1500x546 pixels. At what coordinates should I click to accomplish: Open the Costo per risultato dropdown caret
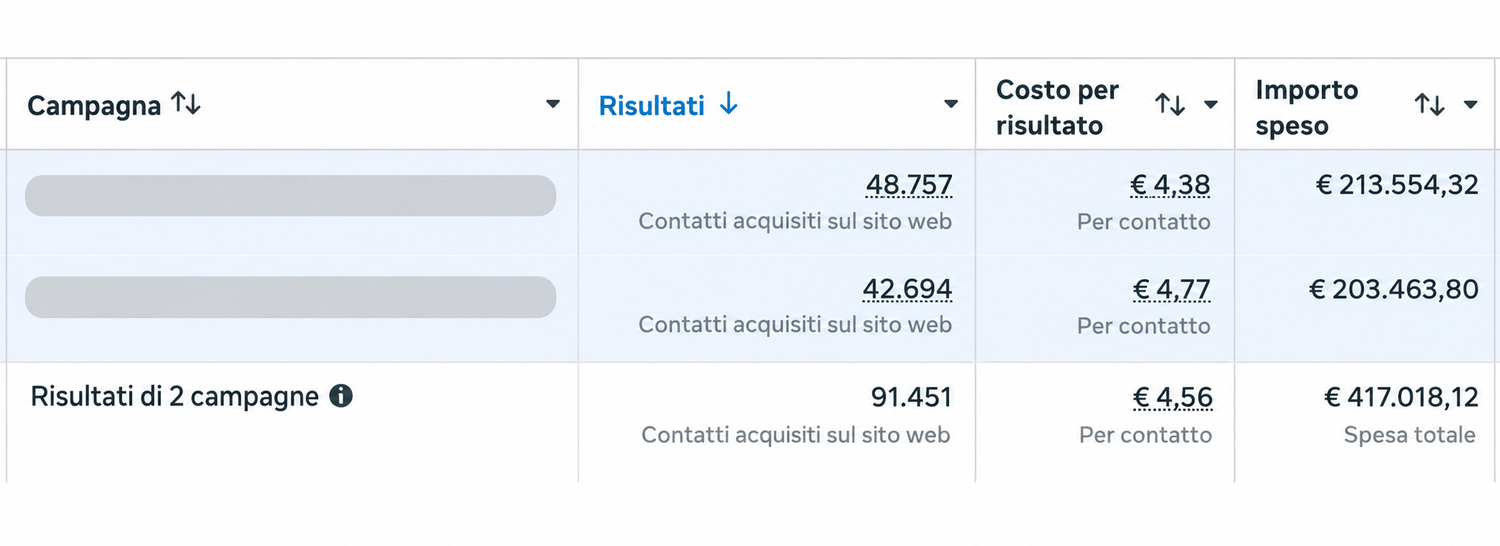click(x=1210, y=104)
